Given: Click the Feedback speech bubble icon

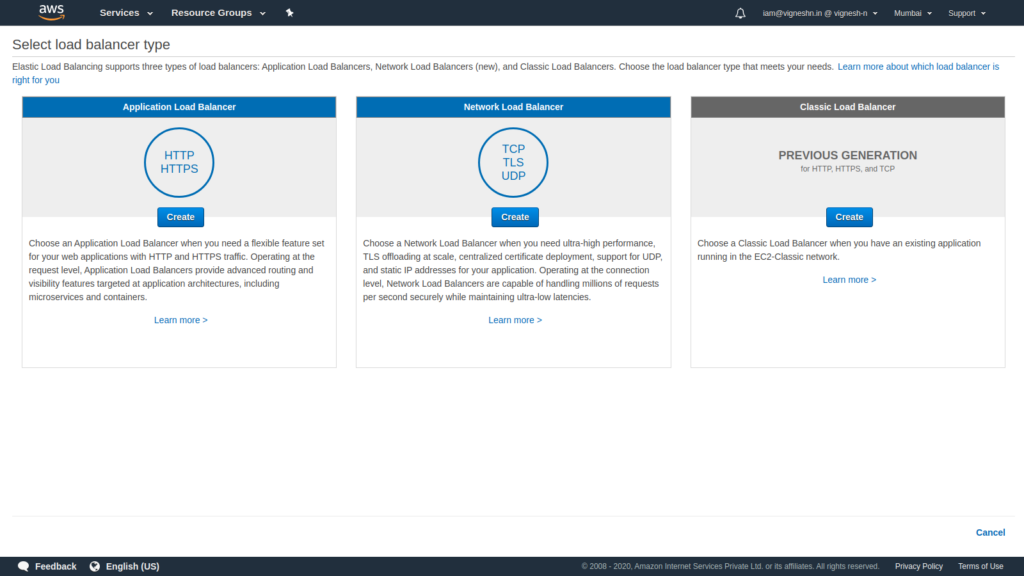Looking at the screenshot, I should 24,566.
